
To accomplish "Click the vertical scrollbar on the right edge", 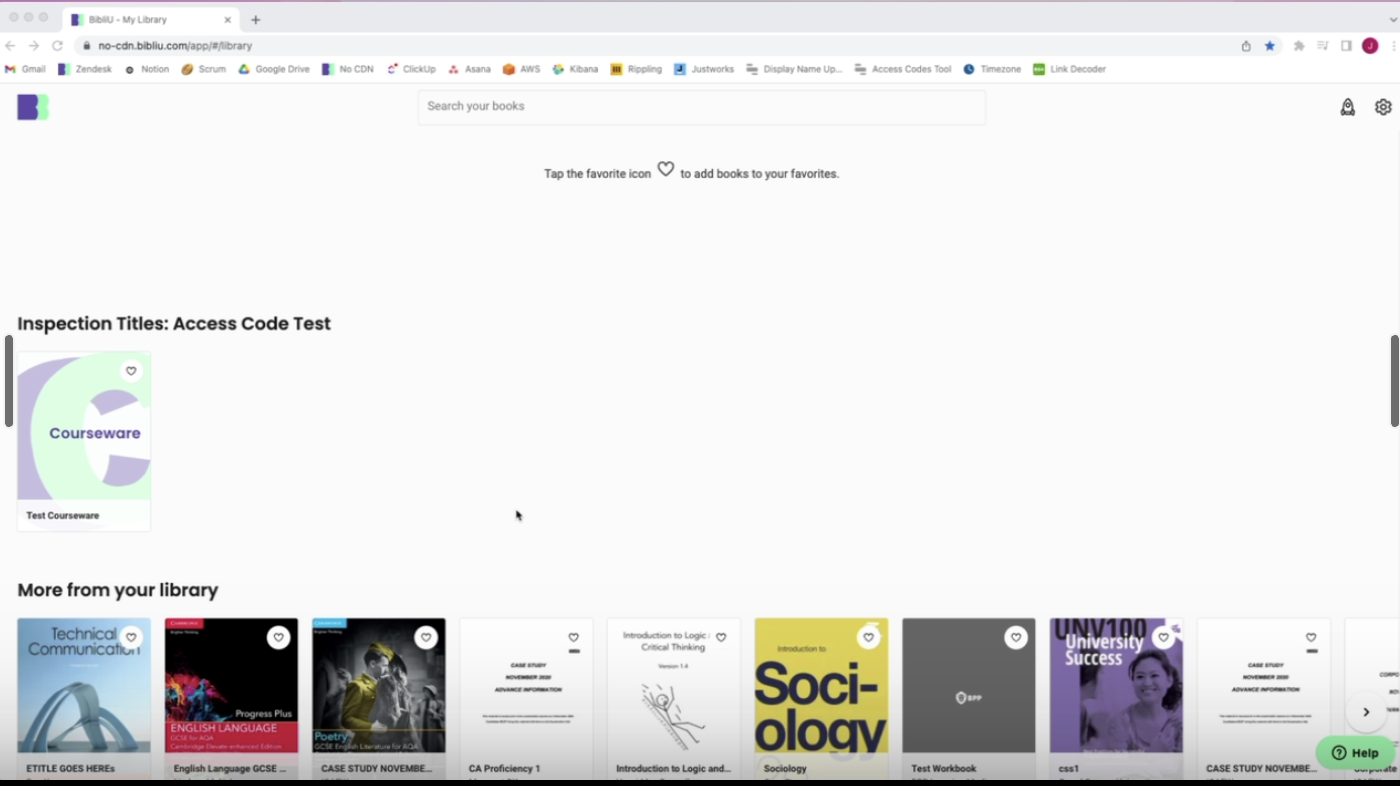I will [x=1395, y=380].
